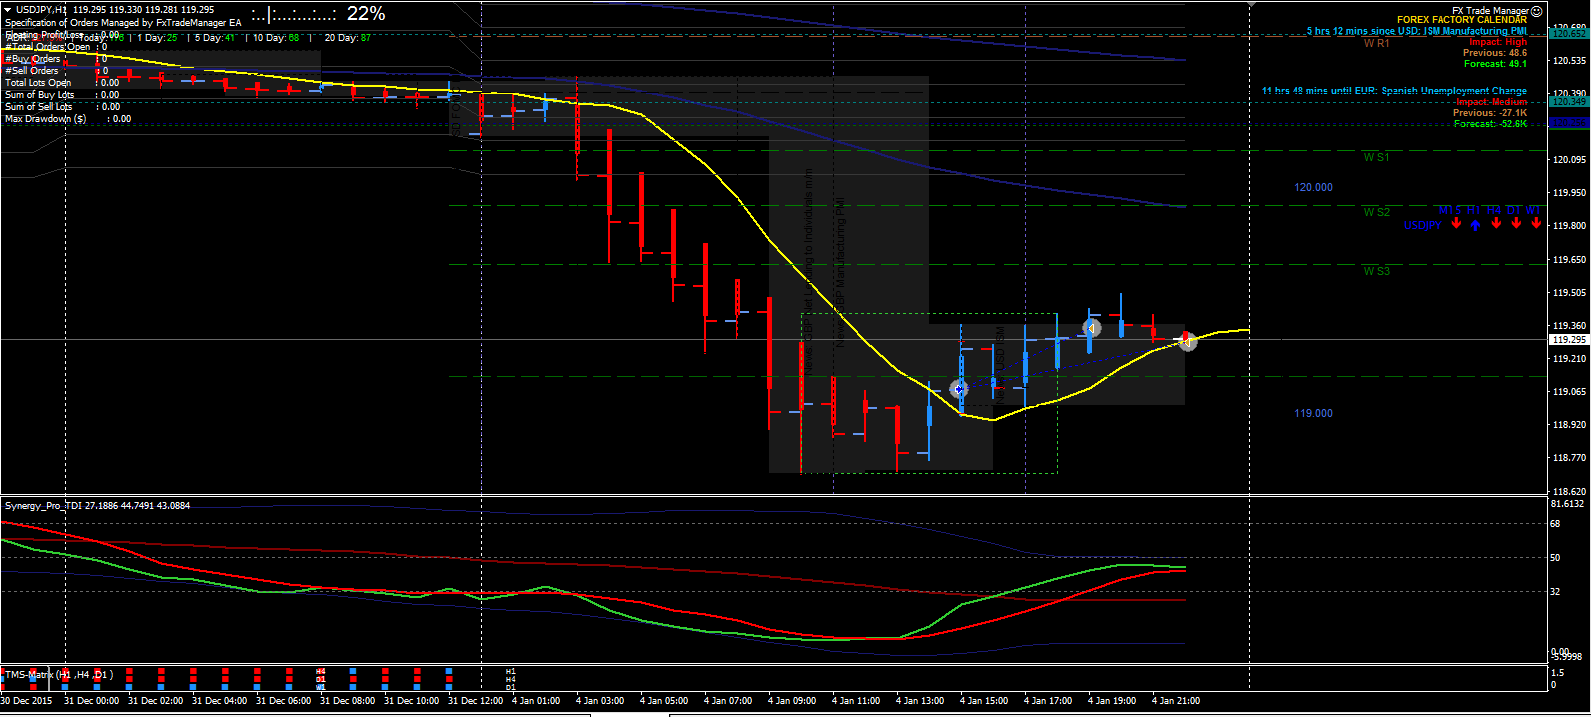
Task: Click the 'Specification of Orders Managed by FxTradeManager EA' title
Action: 123,23
